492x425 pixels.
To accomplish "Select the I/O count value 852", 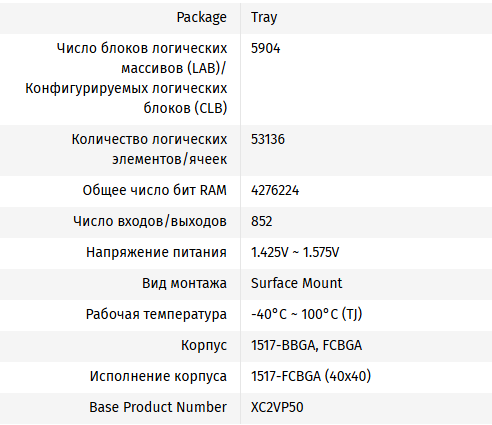I will pos(262,221).
